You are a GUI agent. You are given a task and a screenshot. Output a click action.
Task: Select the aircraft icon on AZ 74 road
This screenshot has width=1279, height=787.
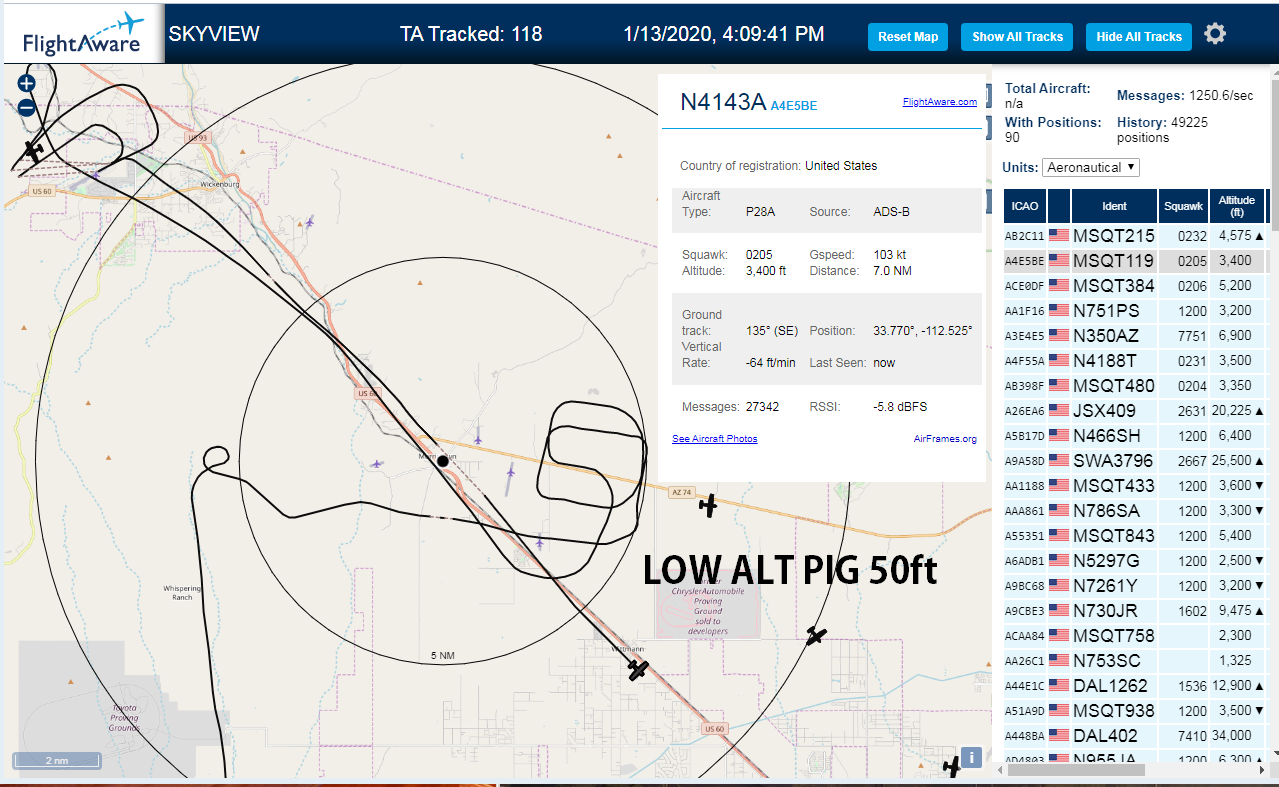tap(709, 506)
